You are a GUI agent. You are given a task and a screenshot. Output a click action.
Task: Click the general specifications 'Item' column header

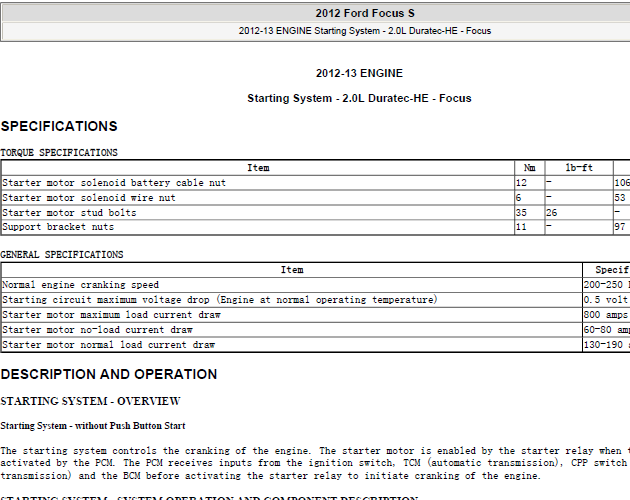tap(292, 270)
